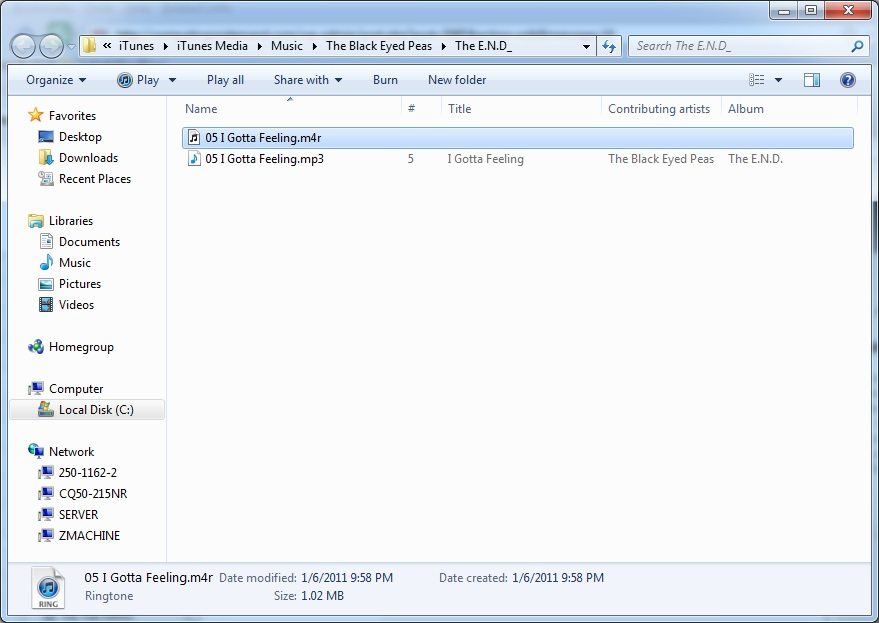Screen dimensions: 879x623
Task: Click the Computer icon in navigation pane
Action: pyautogui.click(x=35, y=389)
